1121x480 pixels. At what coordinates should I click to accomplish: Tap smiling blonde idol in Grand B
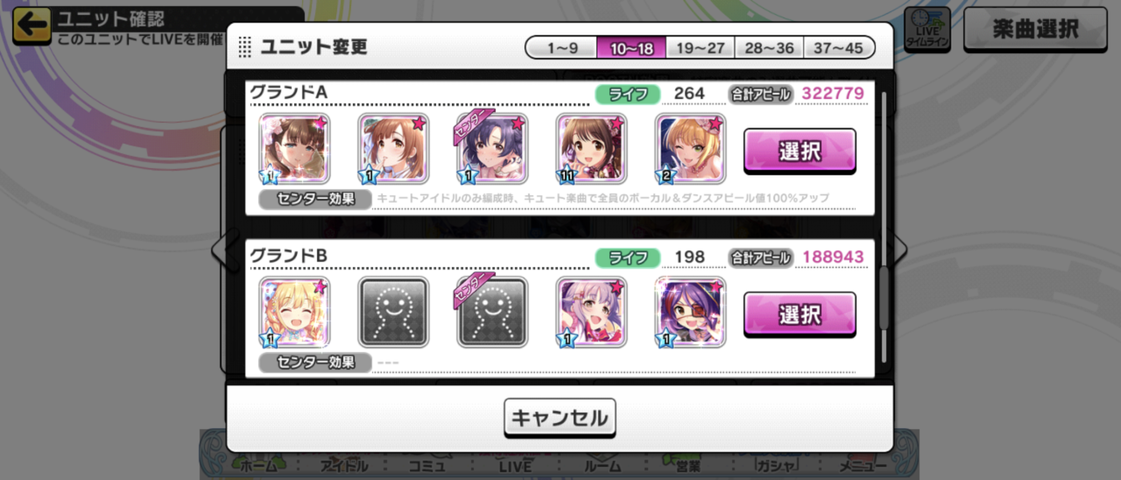[295, 312]
